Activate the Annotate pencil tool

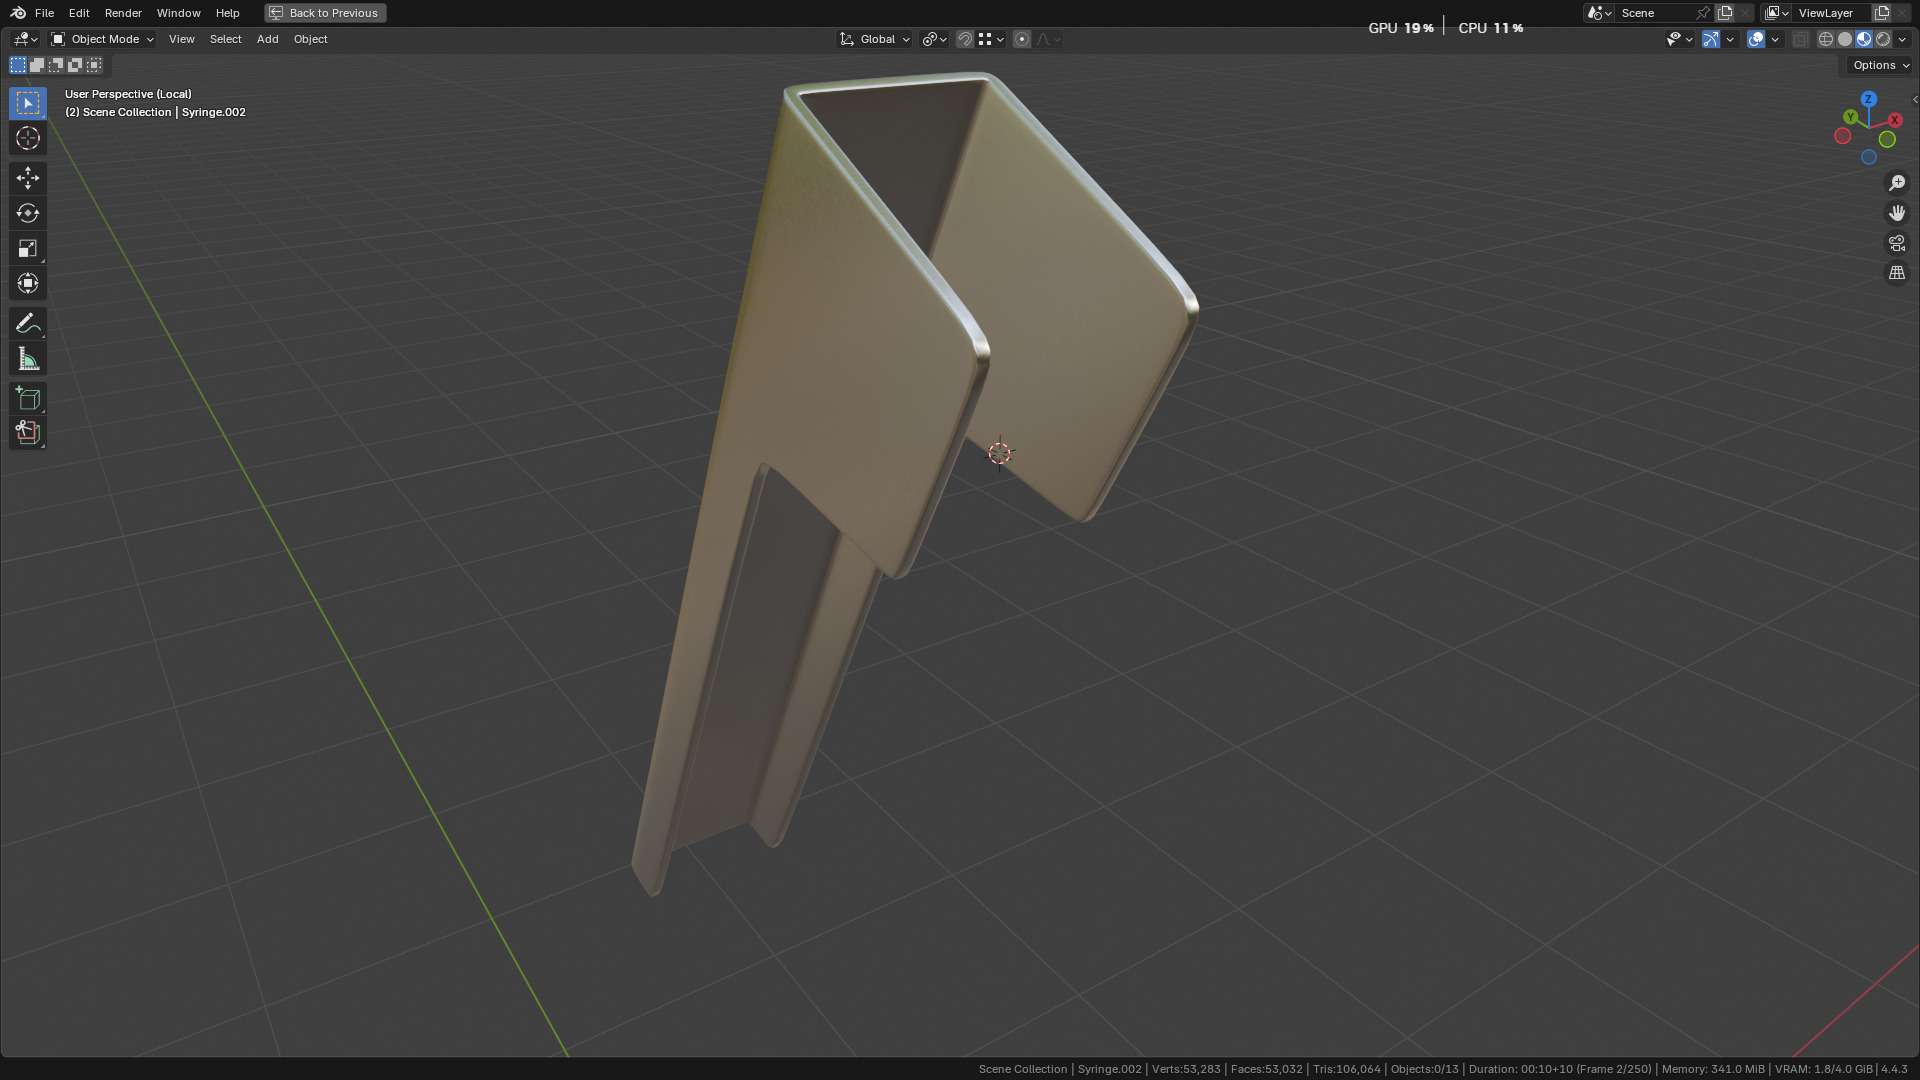(28, 323)
